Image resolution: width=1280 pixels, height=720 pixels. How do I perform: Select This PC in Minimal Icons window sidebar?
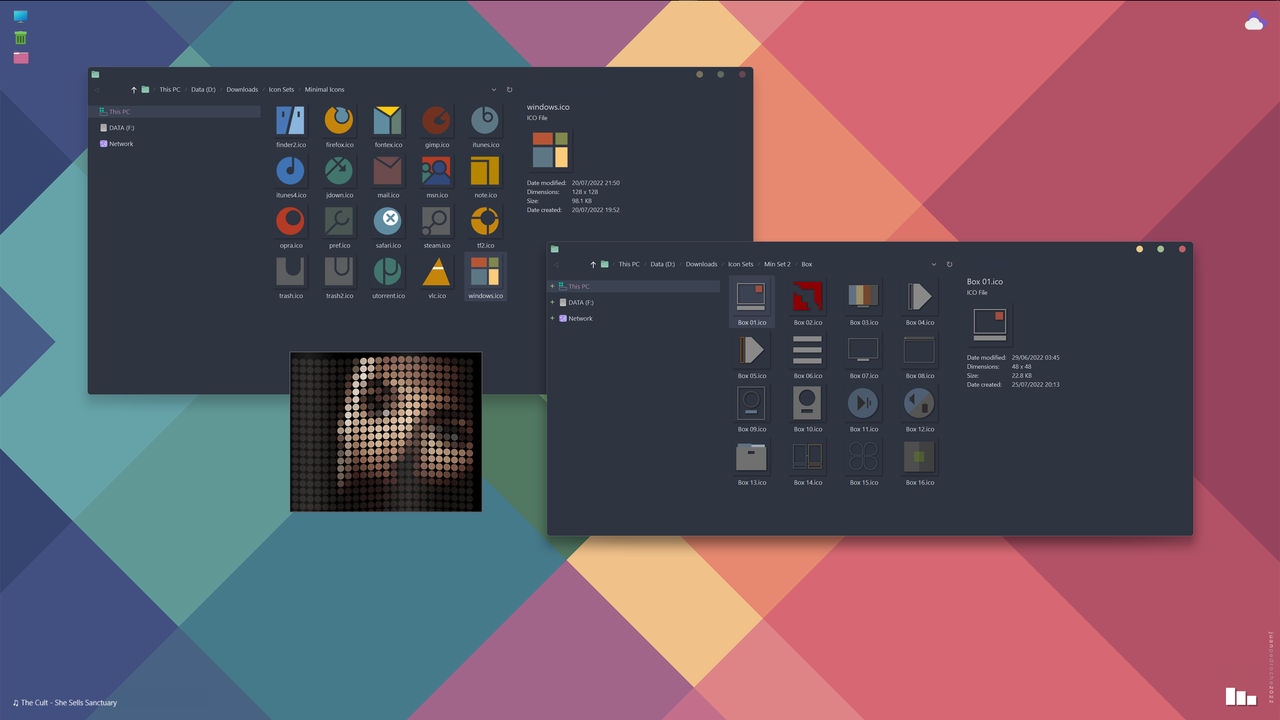point(174,112)
